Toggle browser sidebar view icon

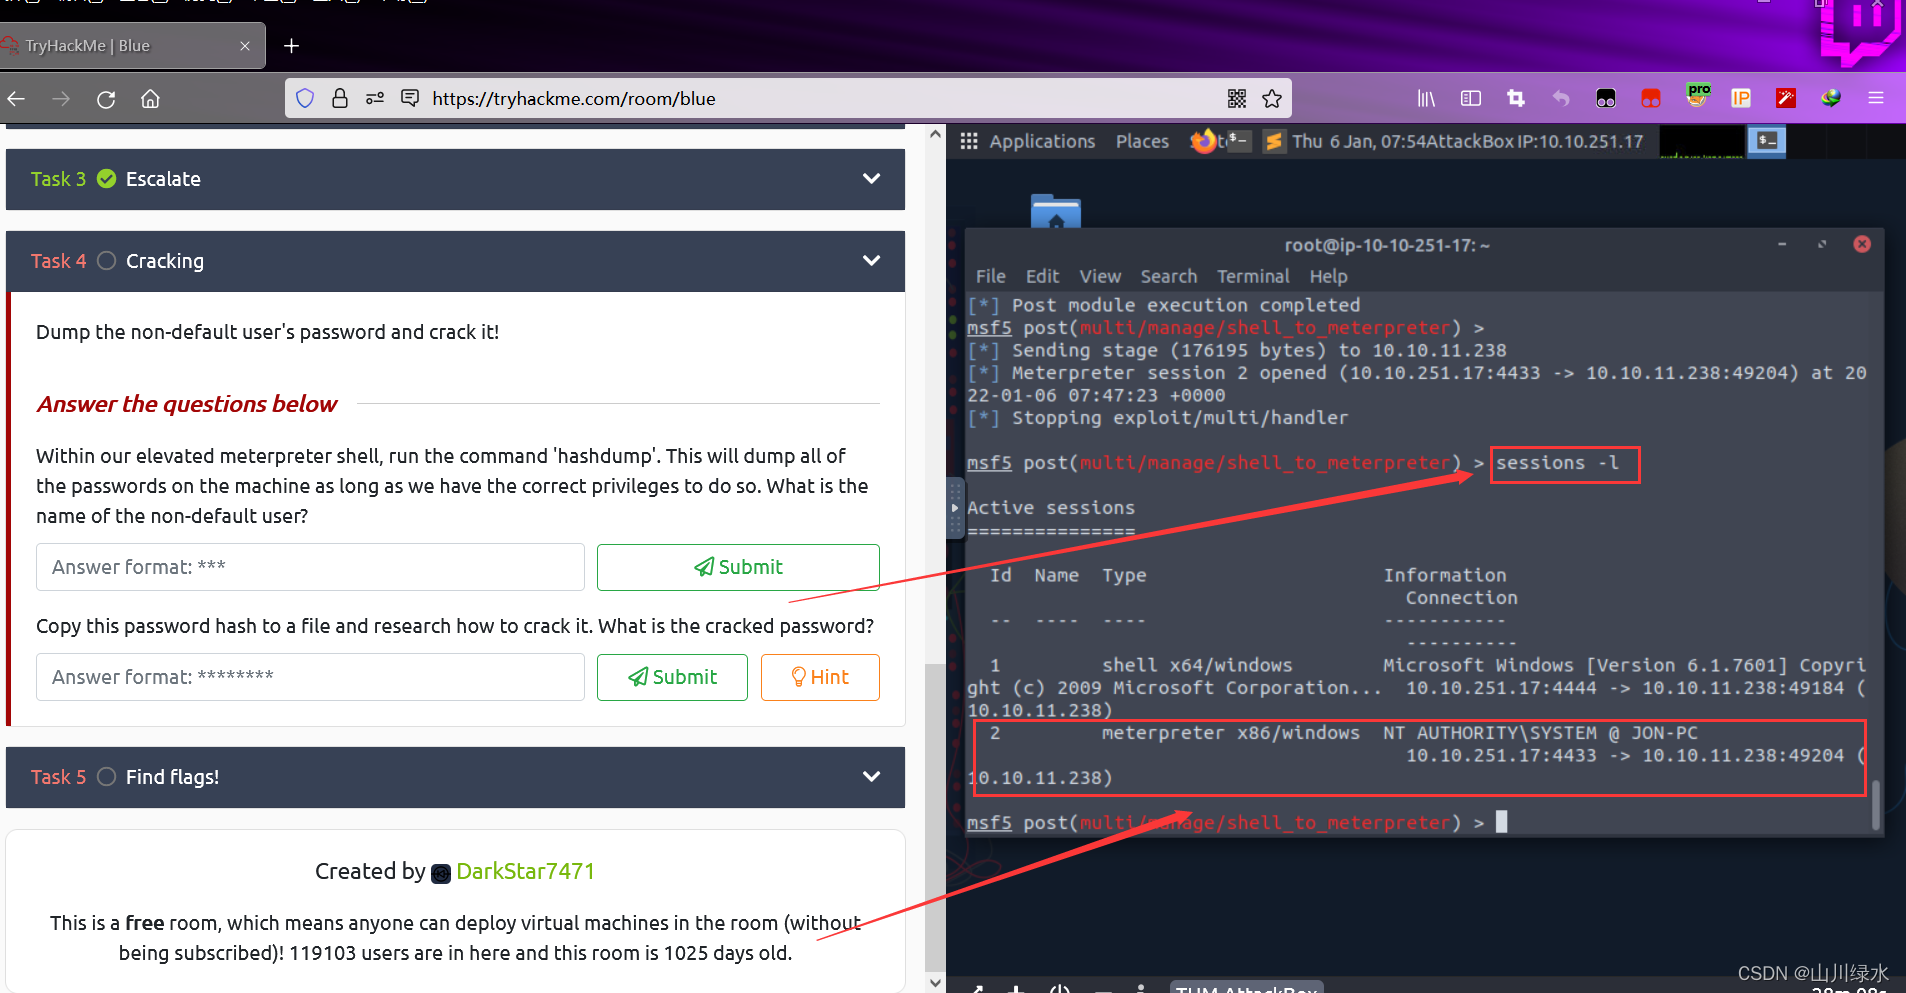coord(1471,98)
